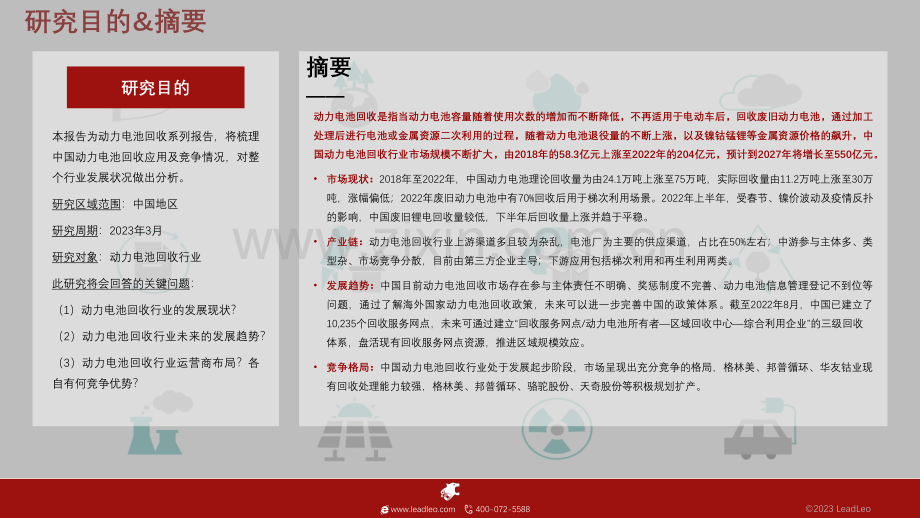The image size is (920, 518).
Task: Click the electric car charging icon
Action: point(759,429)
